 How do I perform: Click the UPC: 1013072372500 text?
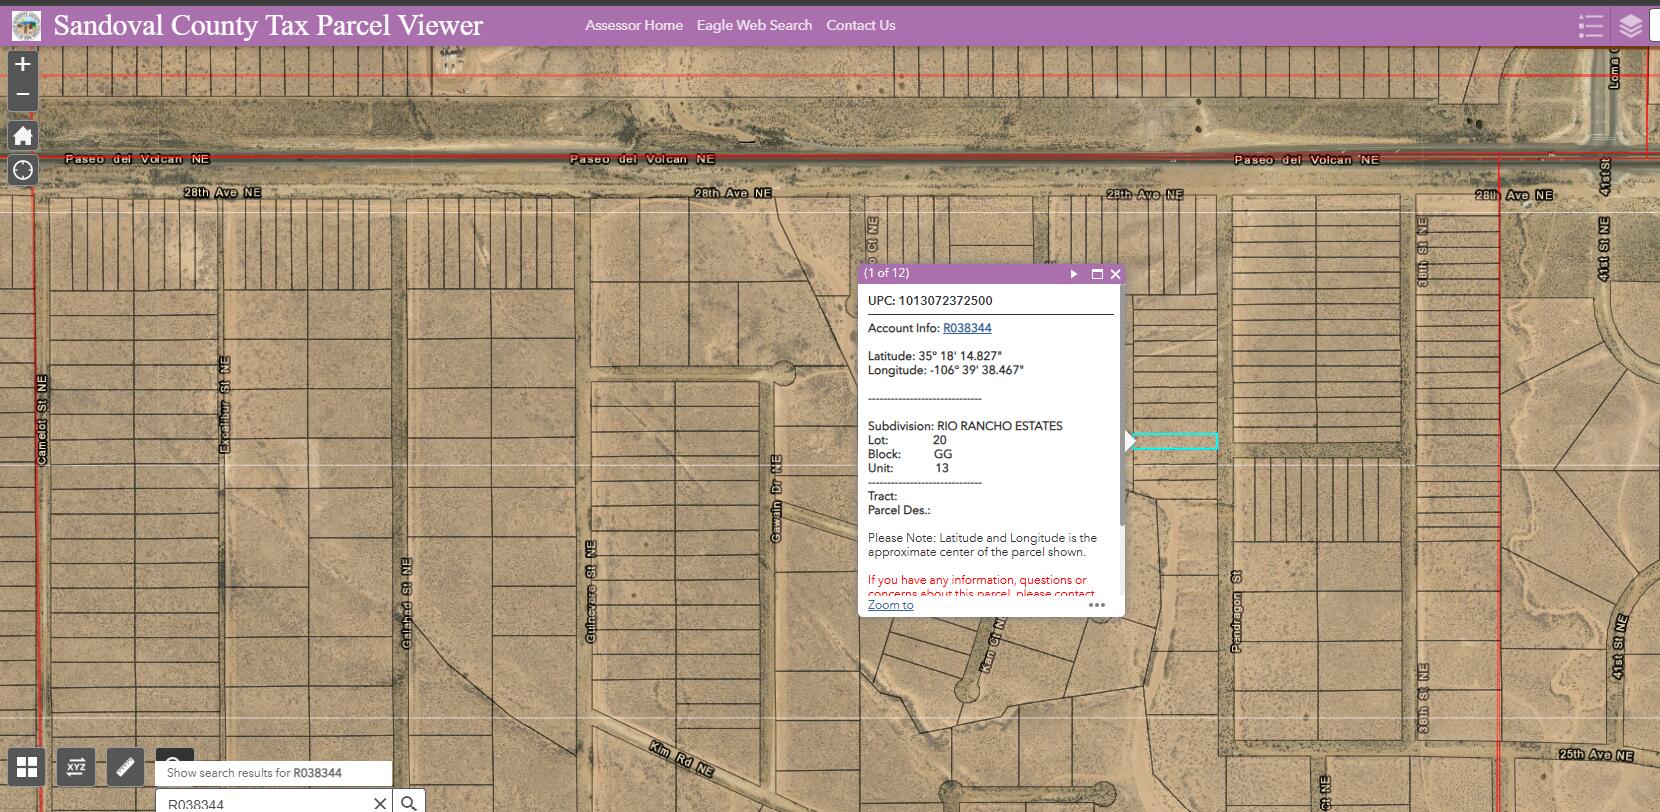pos(930,300)
